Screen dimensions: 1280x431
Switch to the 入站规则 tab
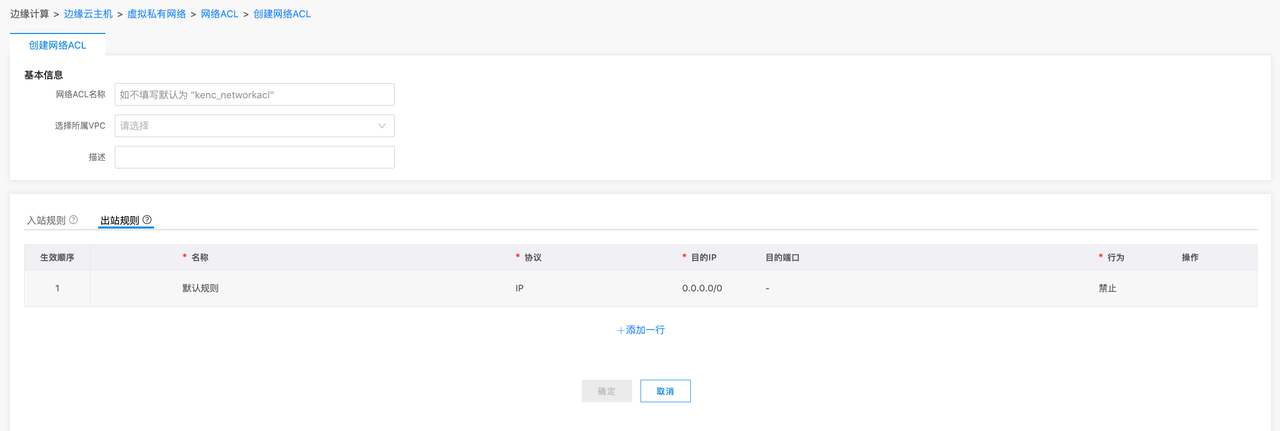[x=46, y=220]
